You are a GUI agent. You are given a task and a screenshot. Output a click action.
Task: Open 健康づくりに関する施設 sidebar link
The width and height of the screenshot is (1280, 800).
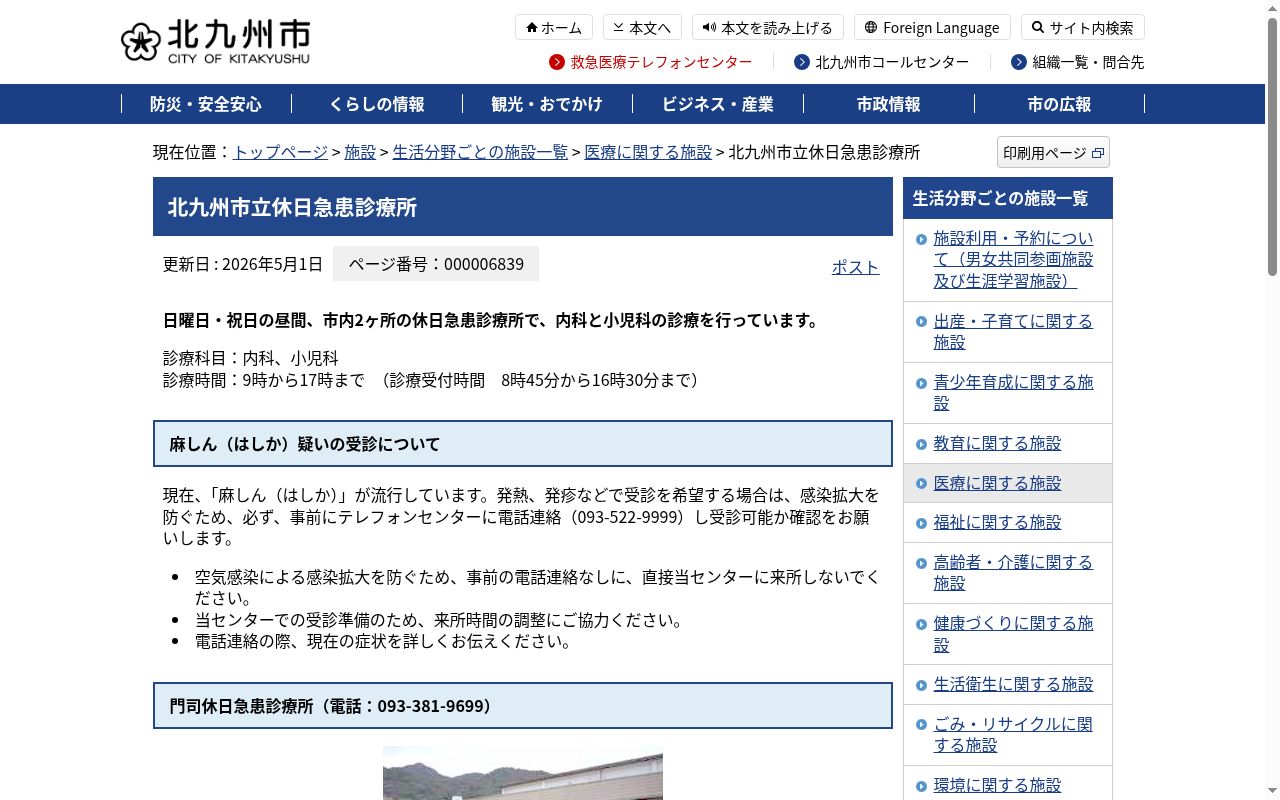point(1014,634)
